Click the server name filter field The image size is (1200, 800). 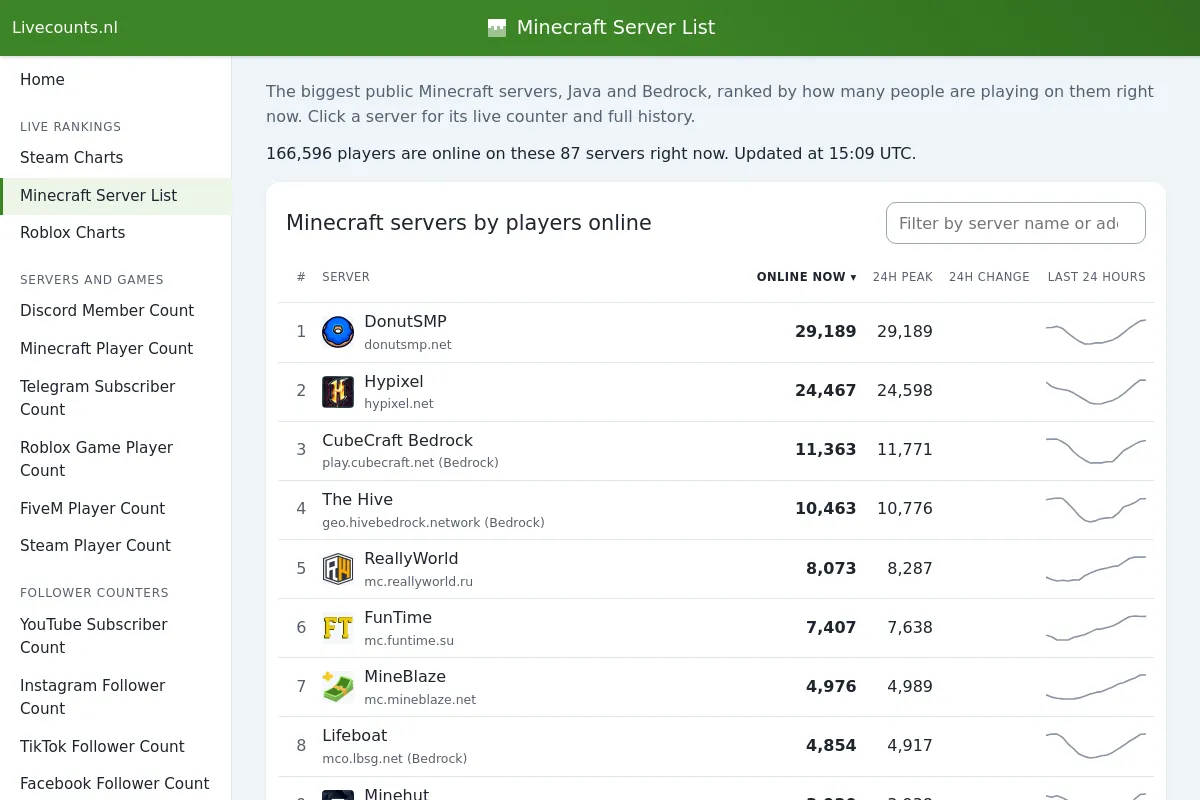coord(1016,223)
